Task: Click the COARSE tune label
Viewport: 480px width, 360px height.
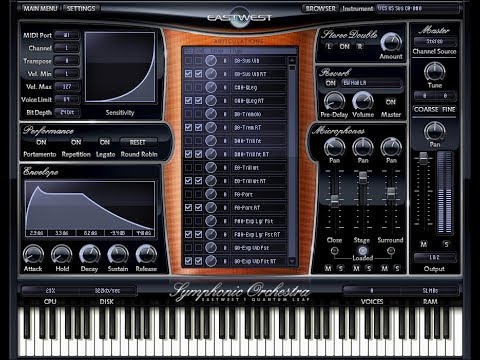Action: pyautogui.click(x=426, y=109)
